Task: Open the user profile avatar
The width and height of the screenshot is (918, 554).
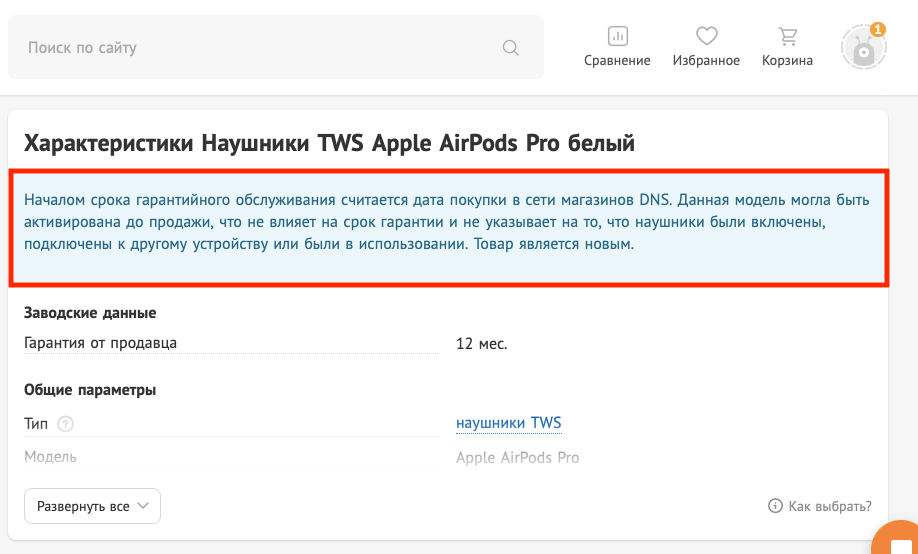Action: [x=864, y=48]
